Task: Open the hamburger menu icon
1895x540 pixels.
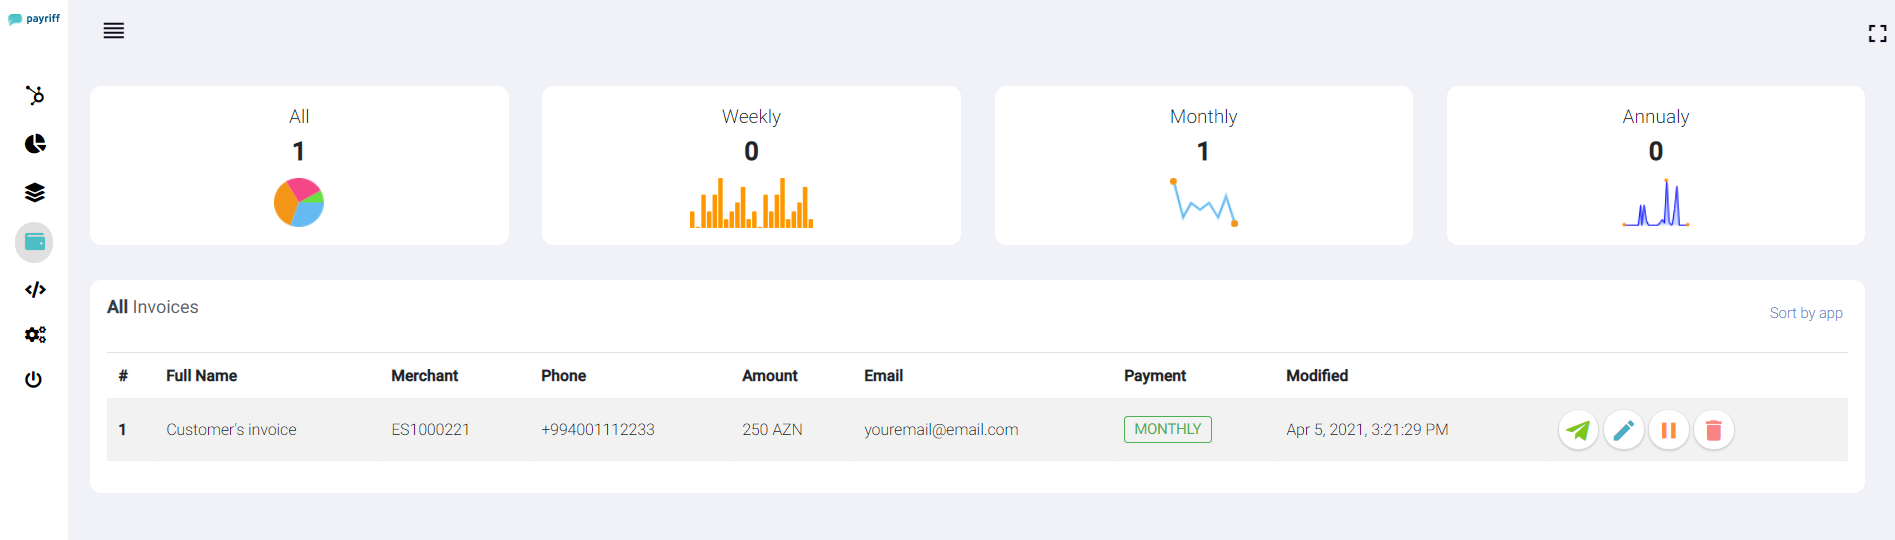Action: 114,31
